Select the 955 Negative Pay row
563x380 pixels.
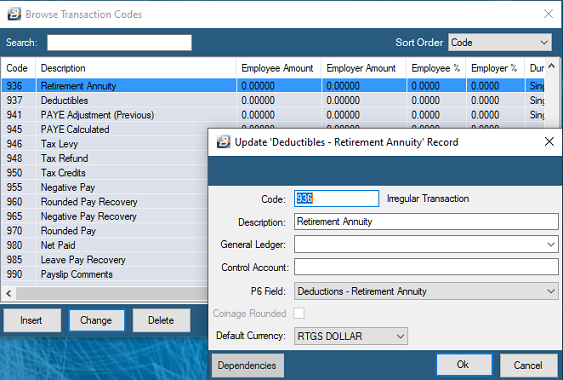click(x=105, y=187)
